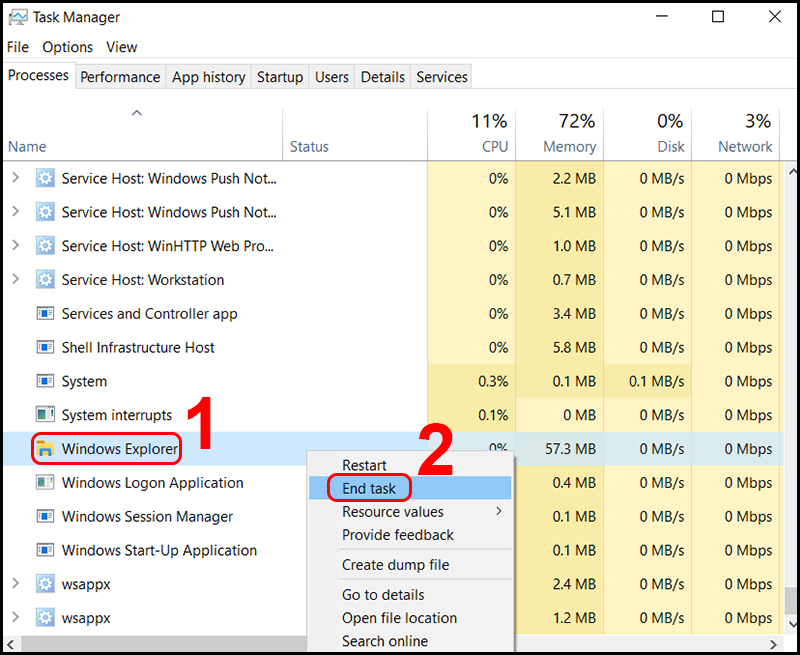Click the Windows Start-Up Application icon
This screenshot has width=800, height=655.
click(x=45, y=550)
